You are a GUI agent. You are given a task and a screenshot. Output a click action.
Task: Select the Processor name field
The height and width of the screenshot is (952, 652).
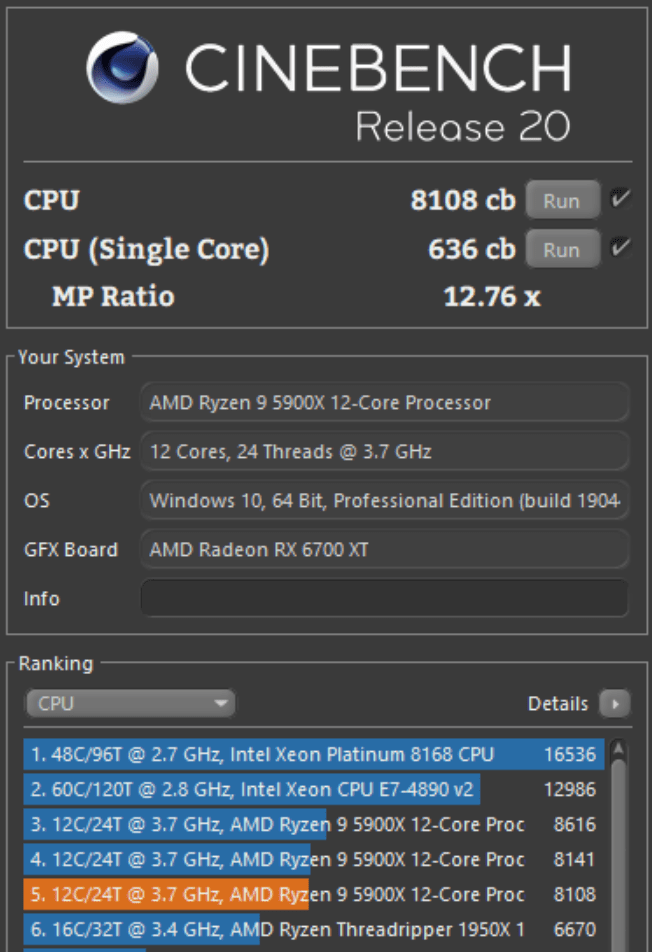385,403
